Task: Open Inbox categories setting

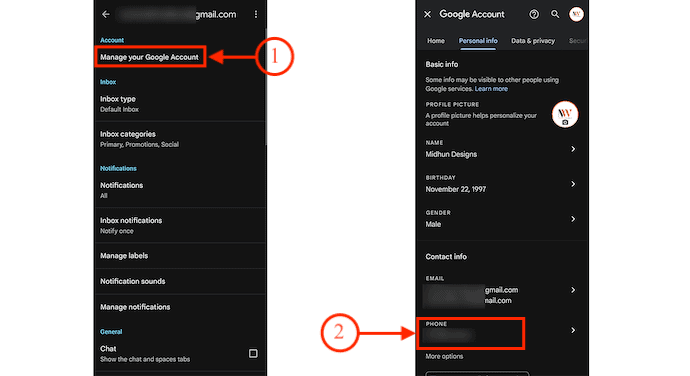Action: (180, 139)
